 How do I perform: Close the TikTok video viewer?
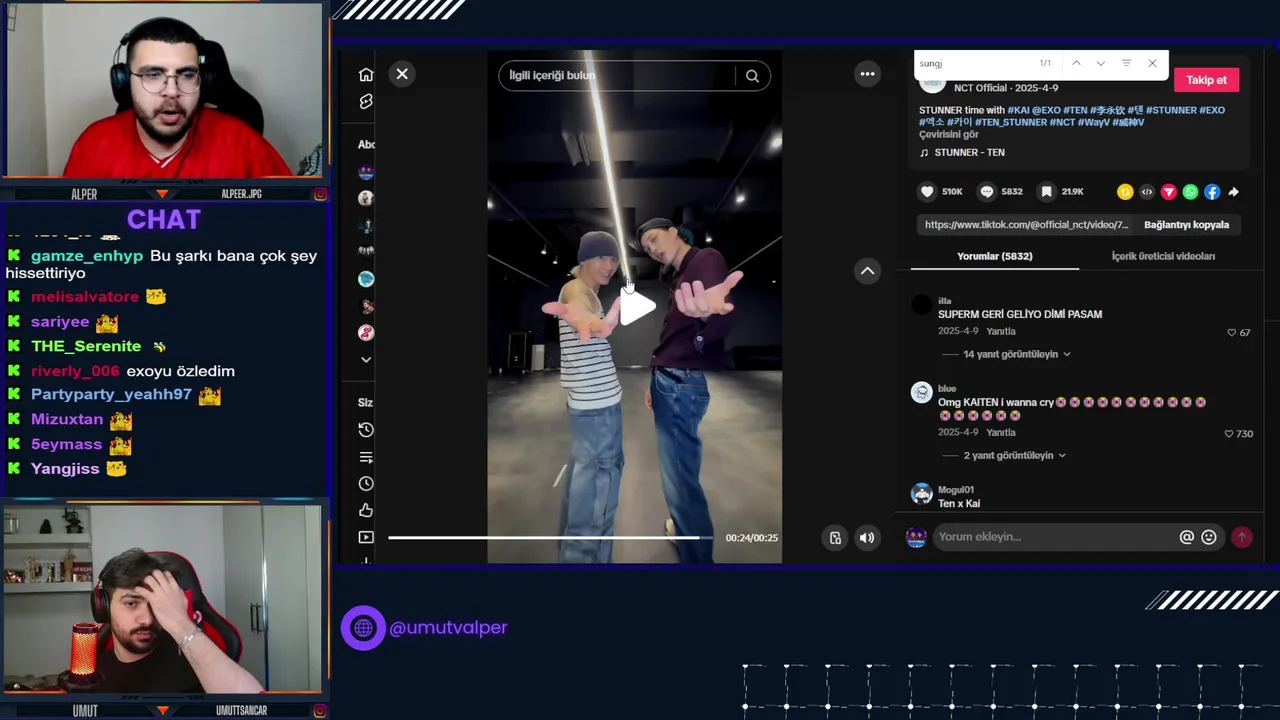pyautogui.click(x=402, y=74)
